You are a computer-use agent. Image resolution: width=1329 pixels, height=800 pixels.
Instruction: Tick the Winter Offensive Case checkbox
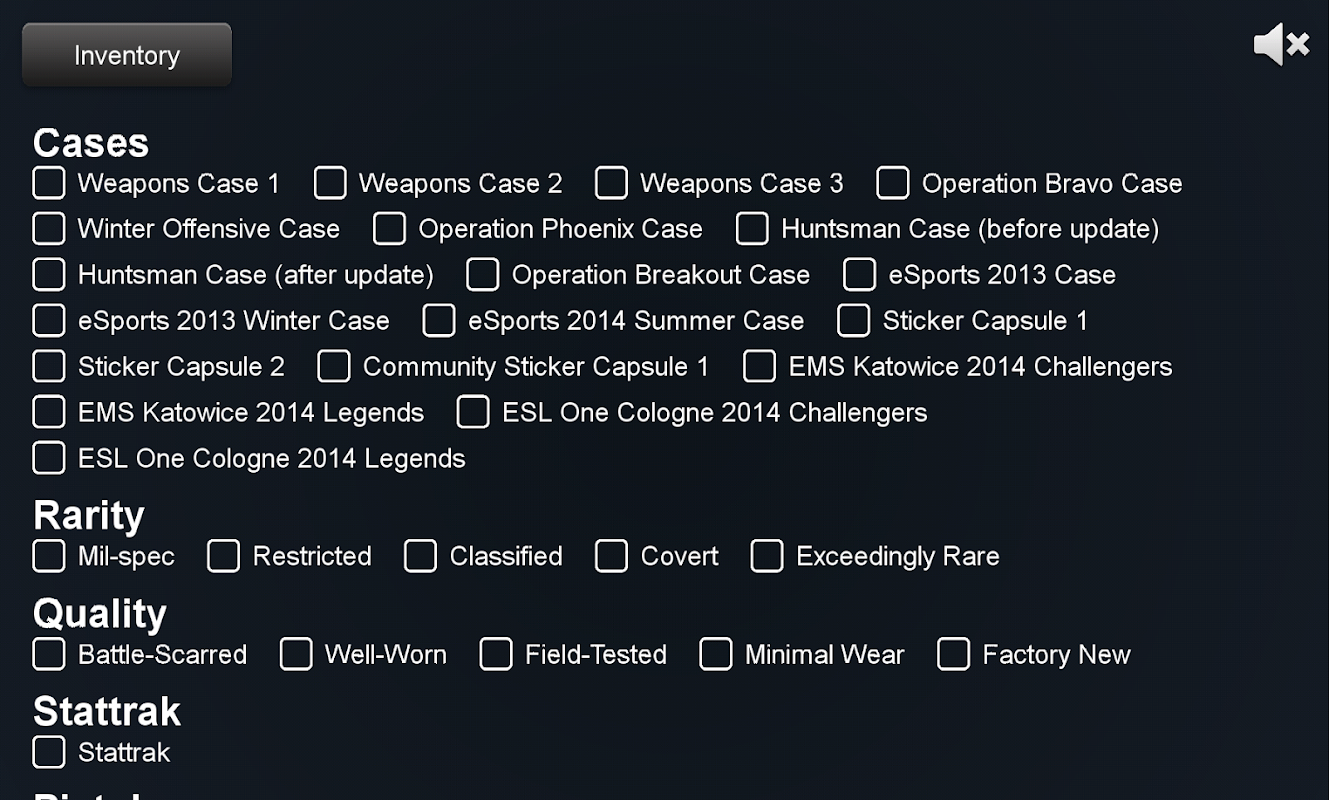pyautogui.click(x=49, y=228)
